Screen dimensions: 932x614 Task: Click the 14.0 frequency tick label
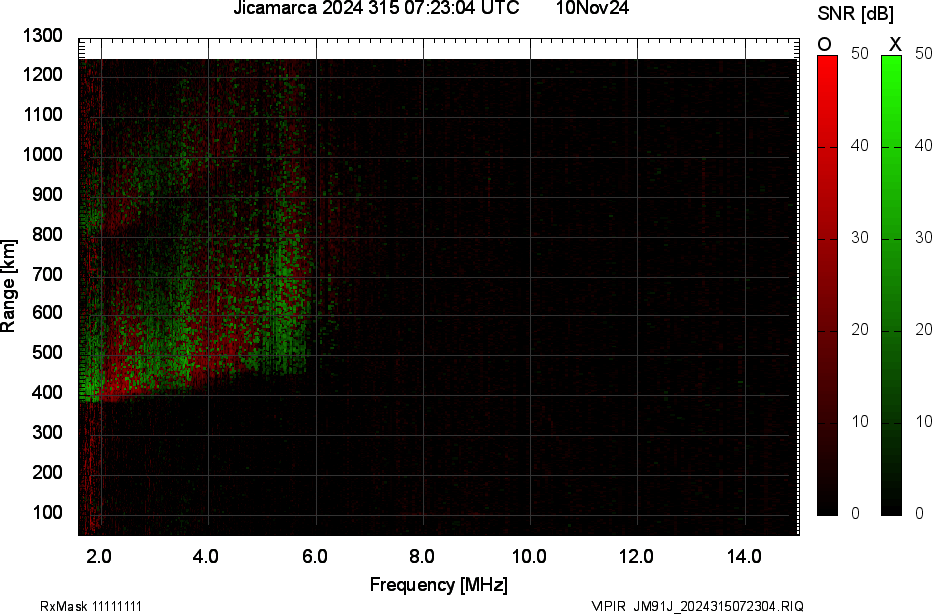(744, 556)
